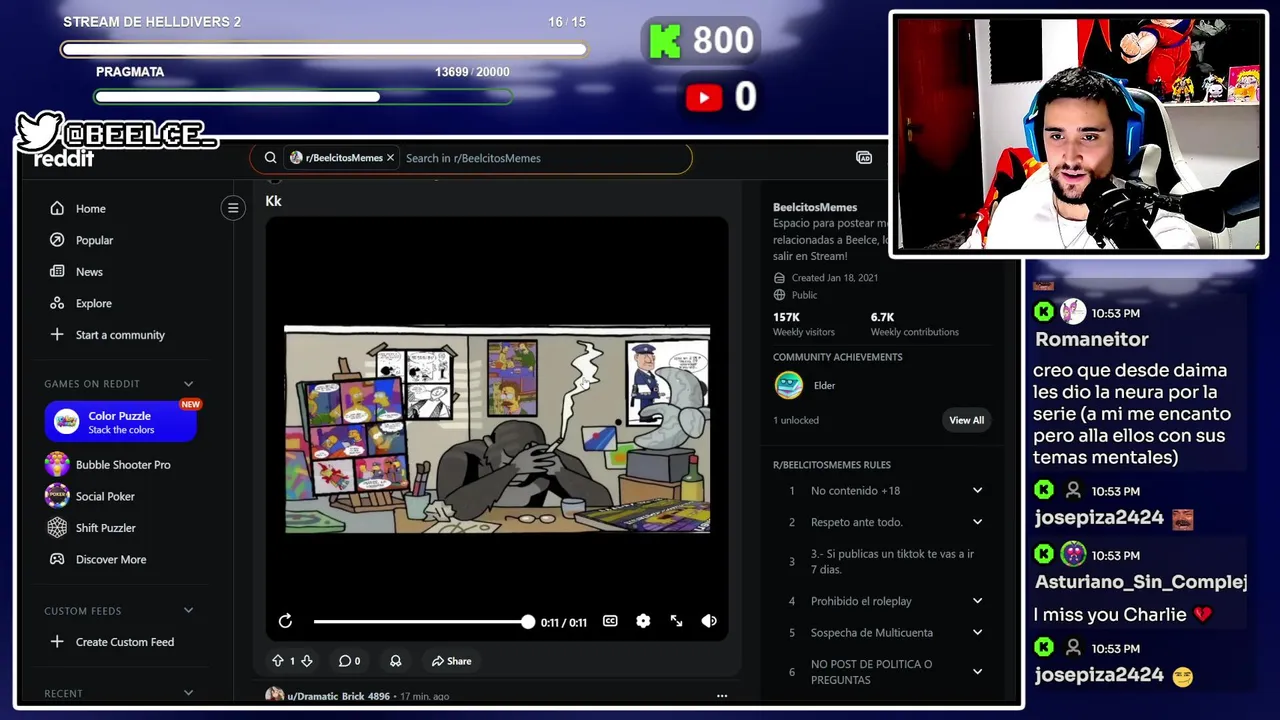Collapse the Custom Feeds section

coord(188,611)
